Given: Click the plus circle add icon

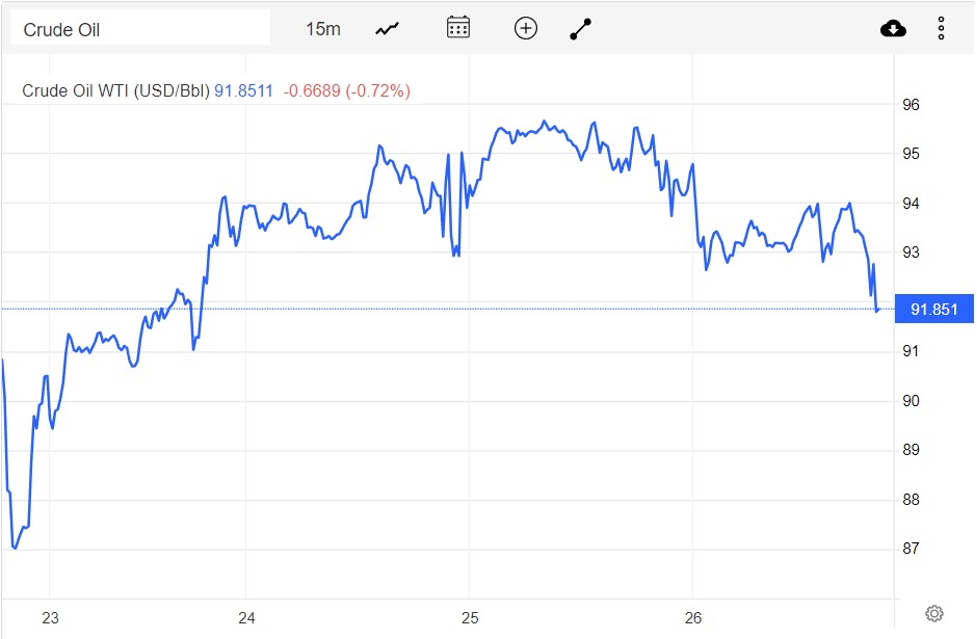Looking at the screenshot, I should point(526,28).
